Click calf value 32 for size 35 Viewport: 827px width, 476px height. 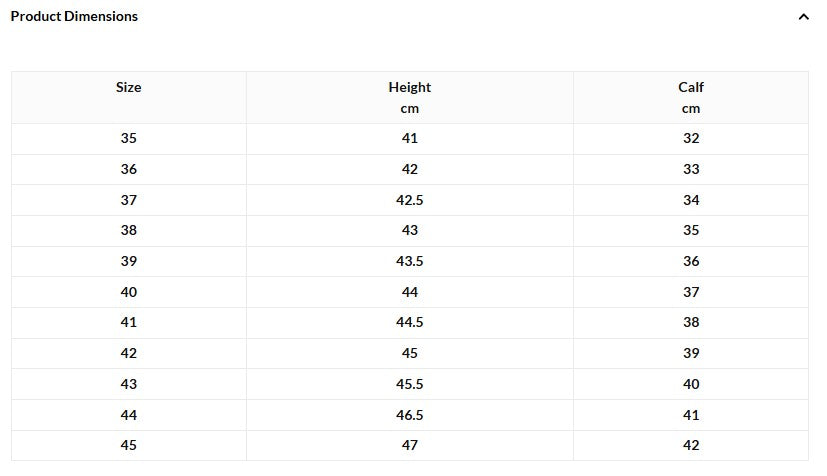tap(691, 139)
